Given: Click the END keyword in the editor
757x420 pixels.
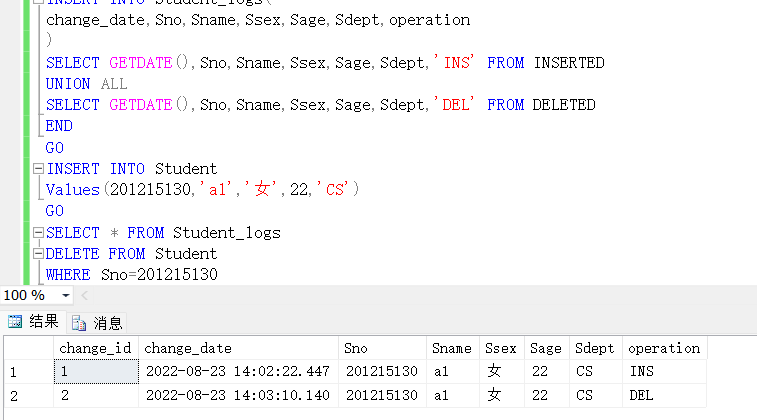Looking at the screenshot, I should pyautogui.click(x=59, y=126).
